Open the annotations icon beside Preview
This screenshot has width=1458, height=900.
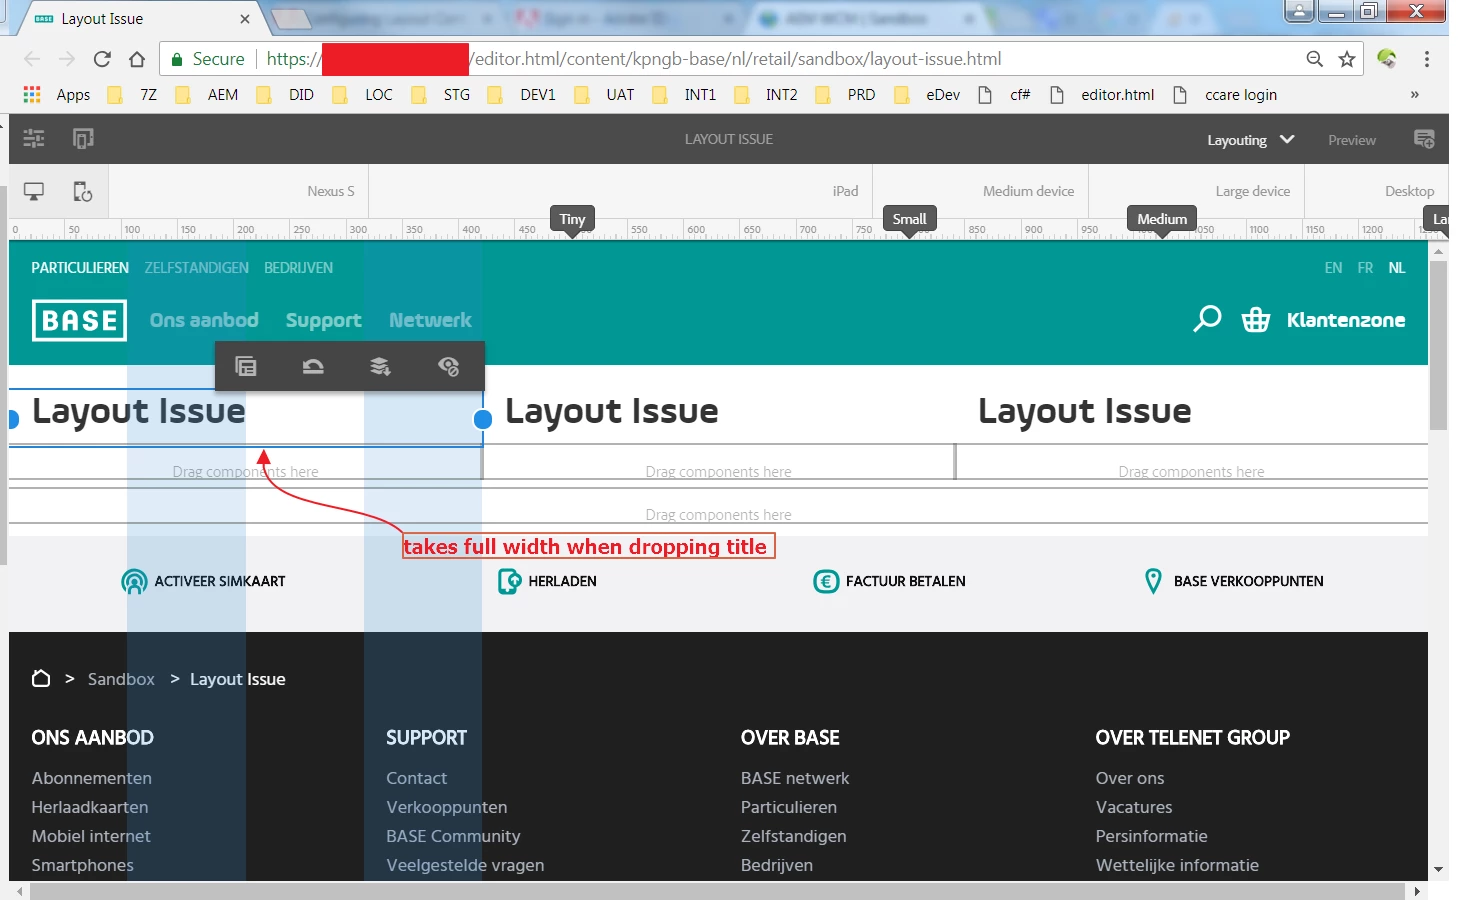1424,139
